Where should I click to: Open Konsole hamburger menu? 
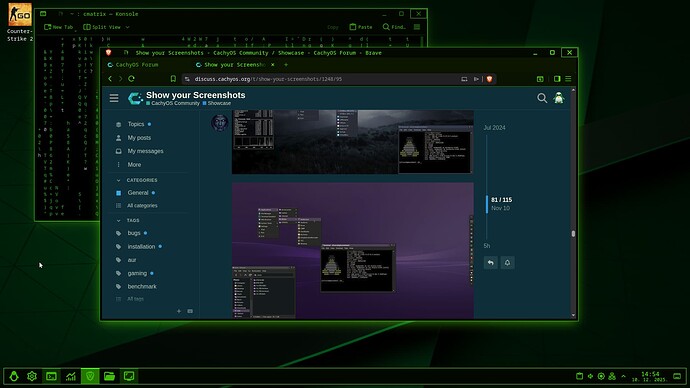tap(417, 27)
